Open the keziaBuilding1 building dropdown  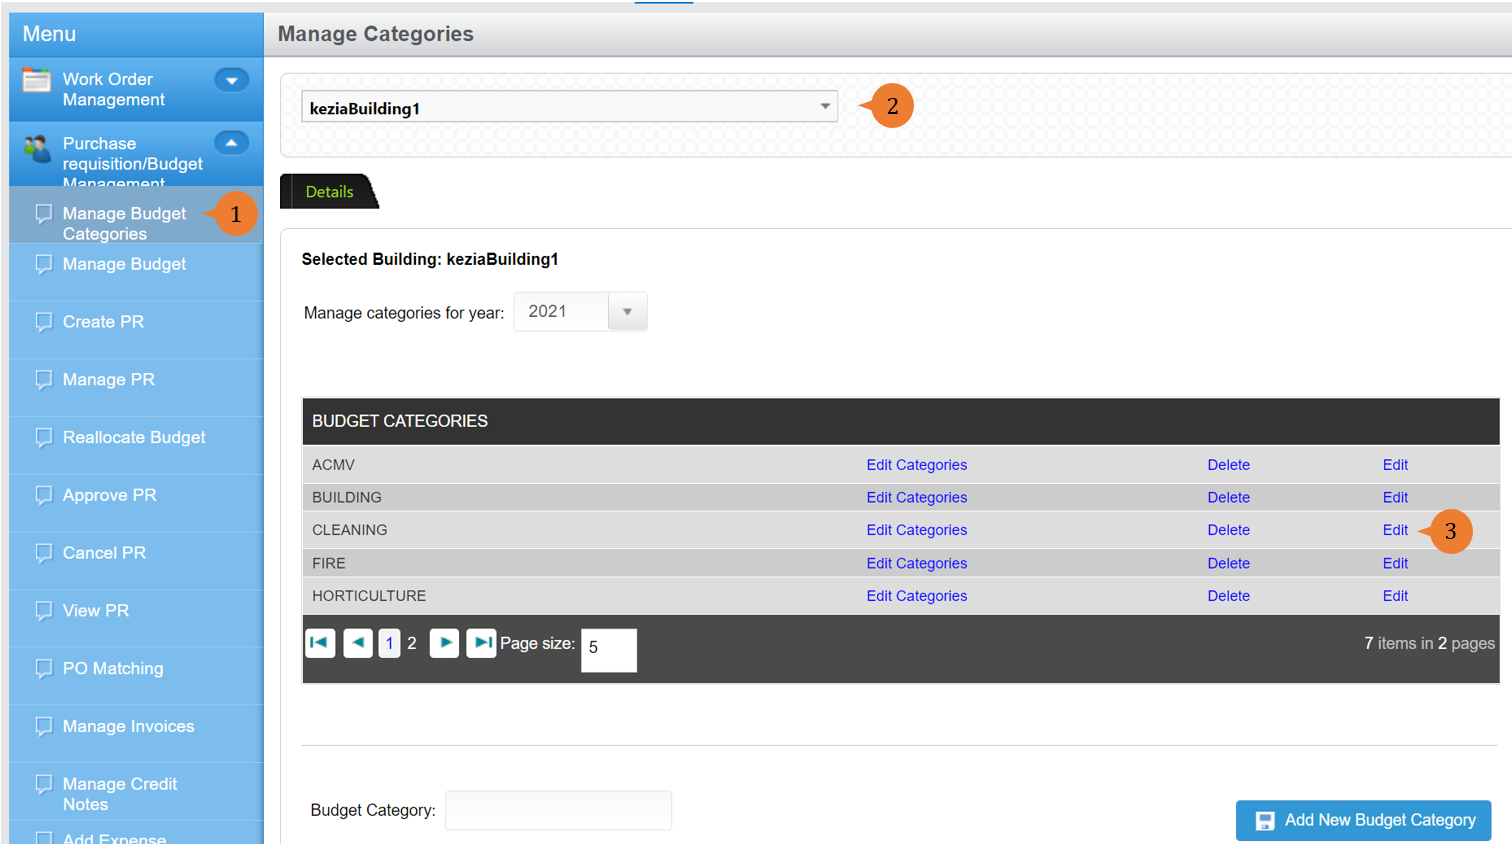pos(569,107)
